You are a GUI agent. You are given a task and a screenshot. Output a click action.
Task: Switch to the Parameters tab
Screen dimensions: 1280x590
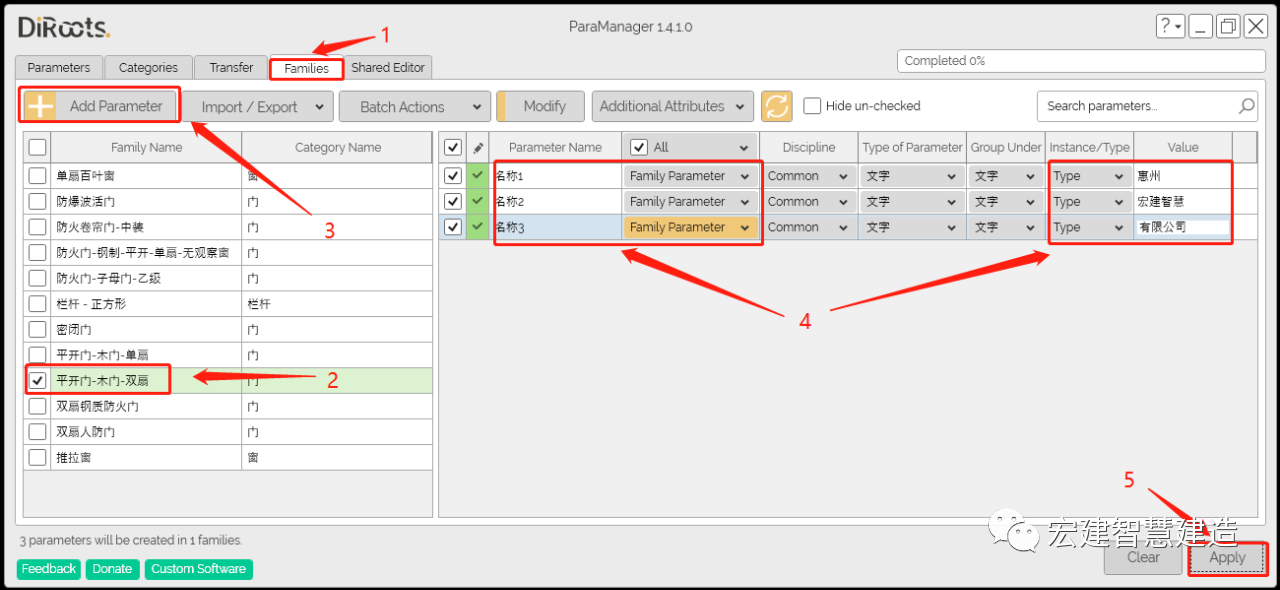pyautogui.click(x=59, y=68)
